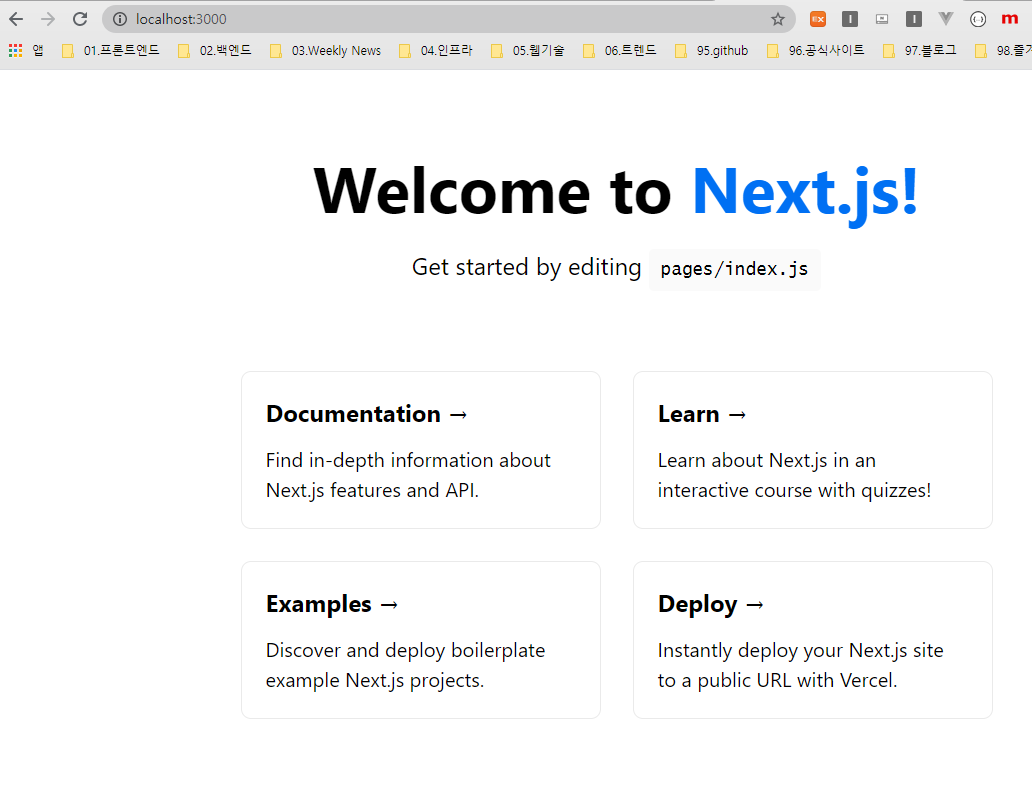
Task: Click the 'Get started by editing' text
Action: click(527, 267)
